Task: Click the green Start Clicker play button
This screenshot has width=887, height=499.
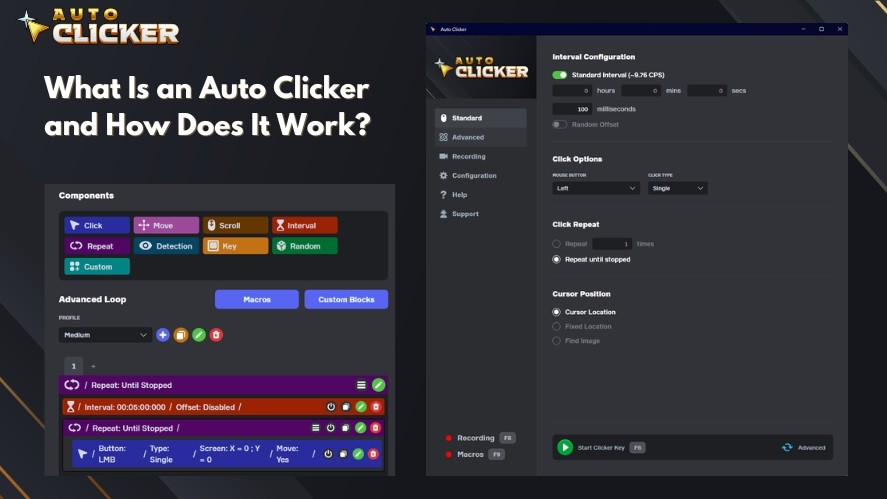Action: [565, 447]
